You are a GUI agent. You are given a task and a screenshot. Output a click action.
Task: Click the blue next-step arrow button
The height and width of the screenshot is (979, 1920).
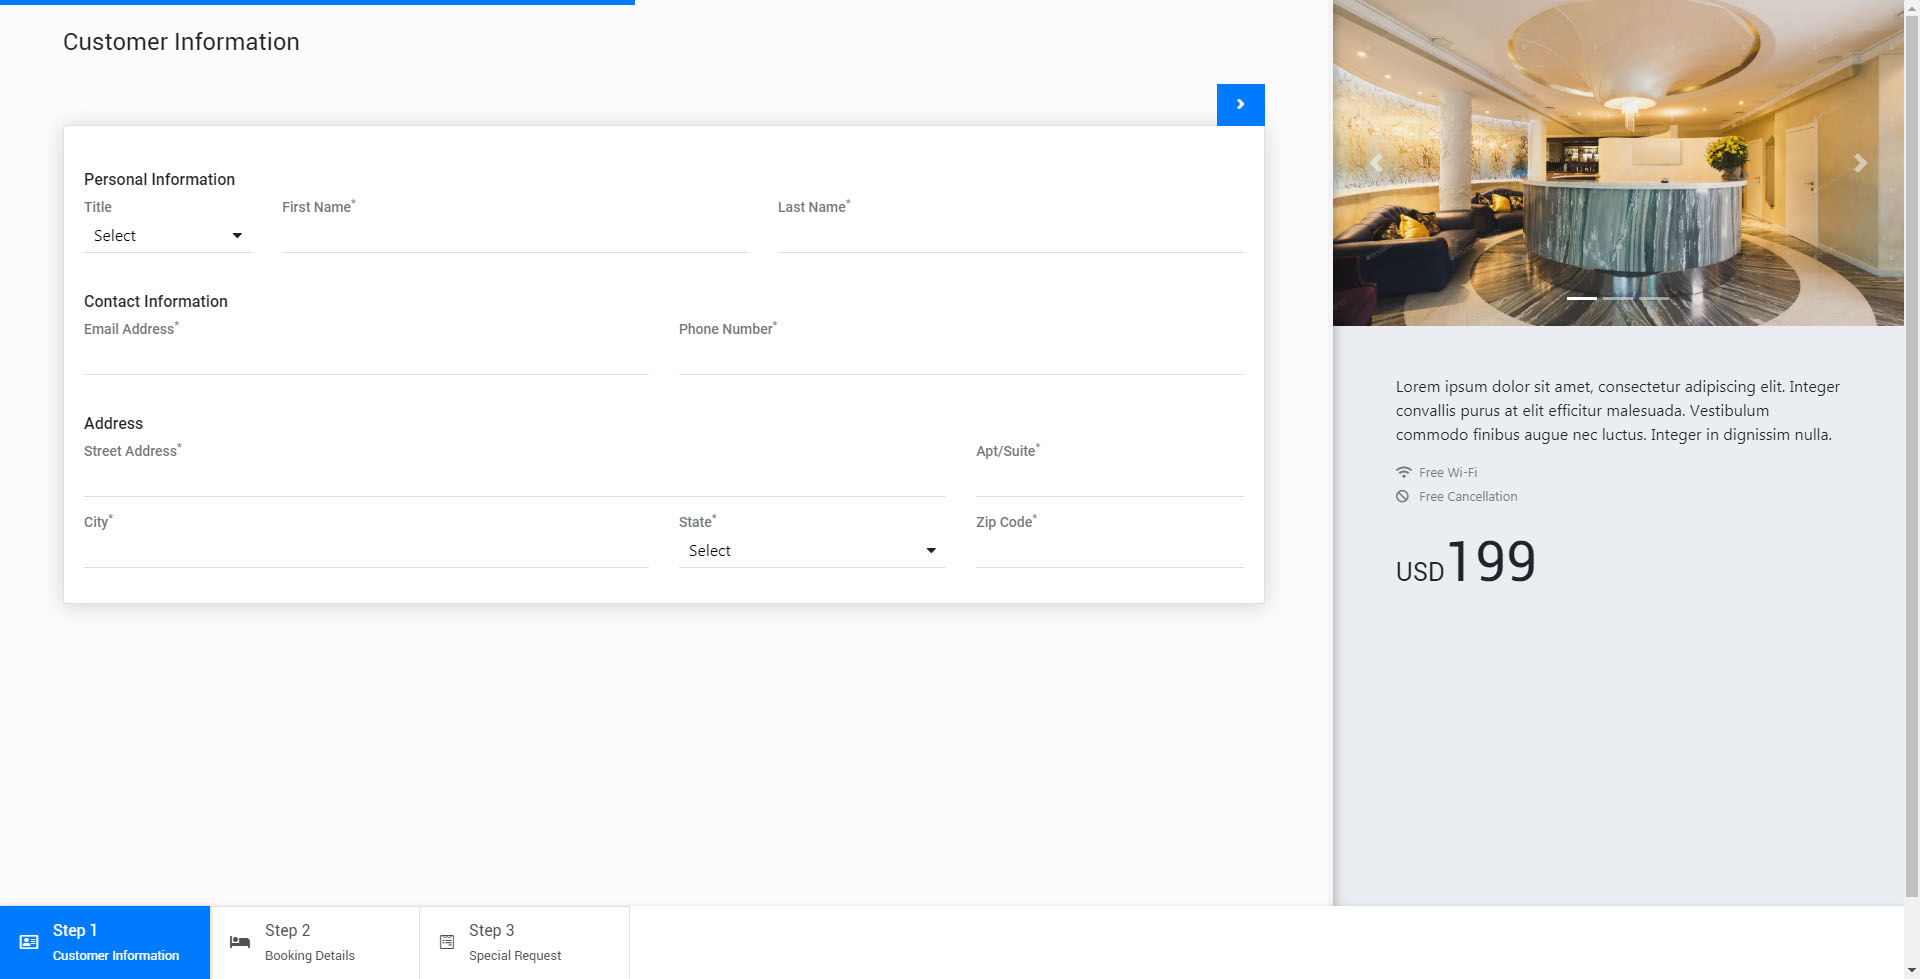[1240, 105]
